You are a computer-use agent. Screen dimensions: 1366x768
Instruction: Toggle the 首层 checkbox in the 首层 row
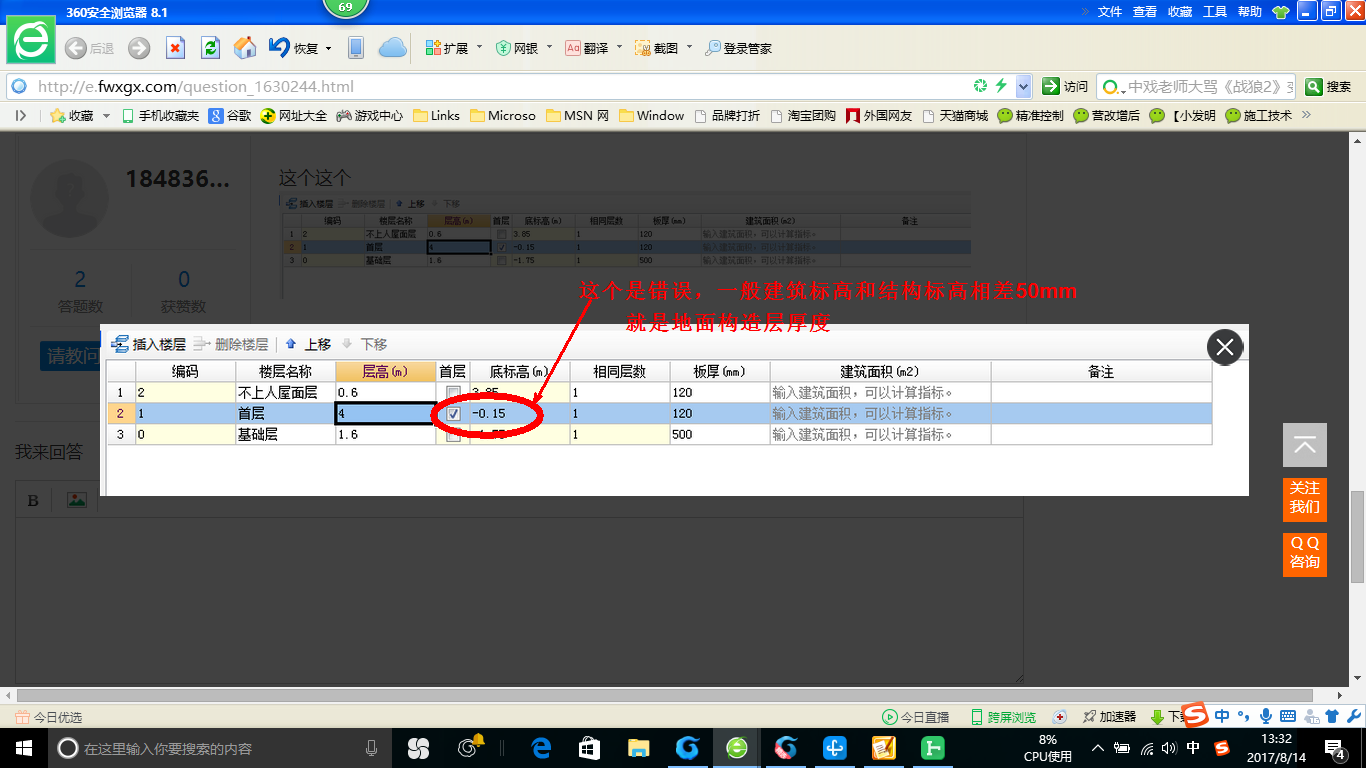pos(454,414)
